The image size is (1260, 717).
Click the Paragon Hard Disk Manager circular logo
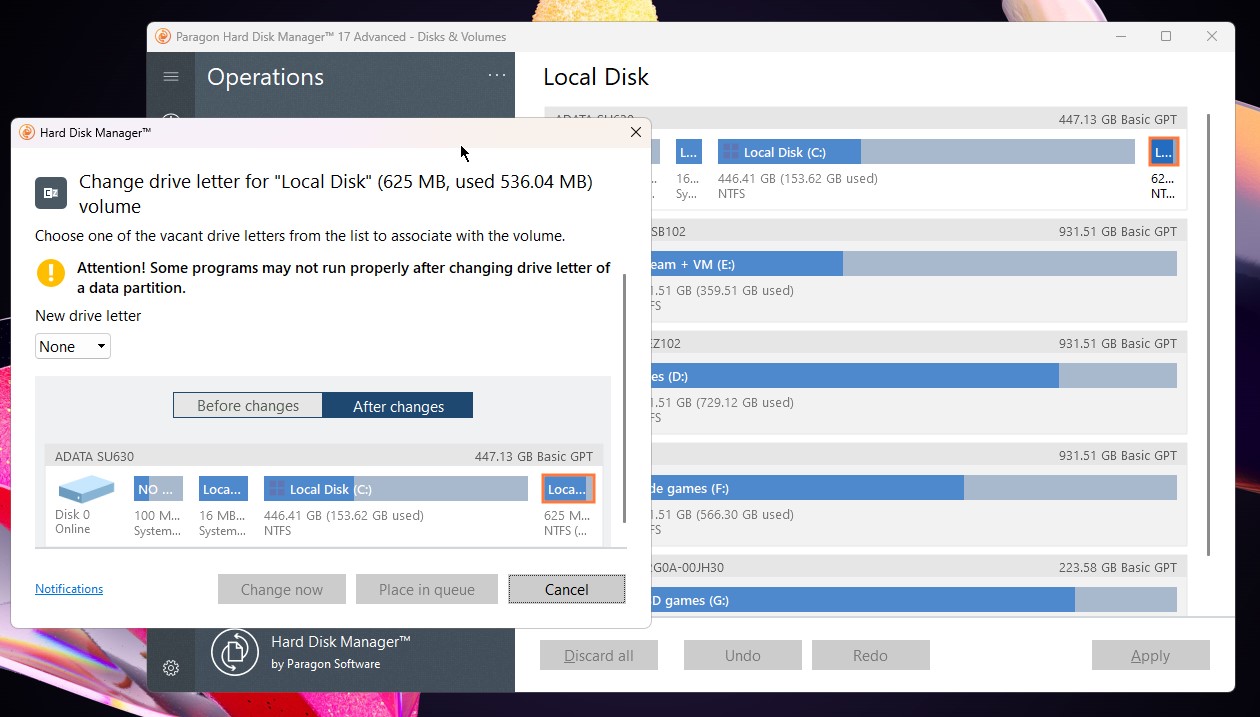pyautogui.click(x=234, y=651)
